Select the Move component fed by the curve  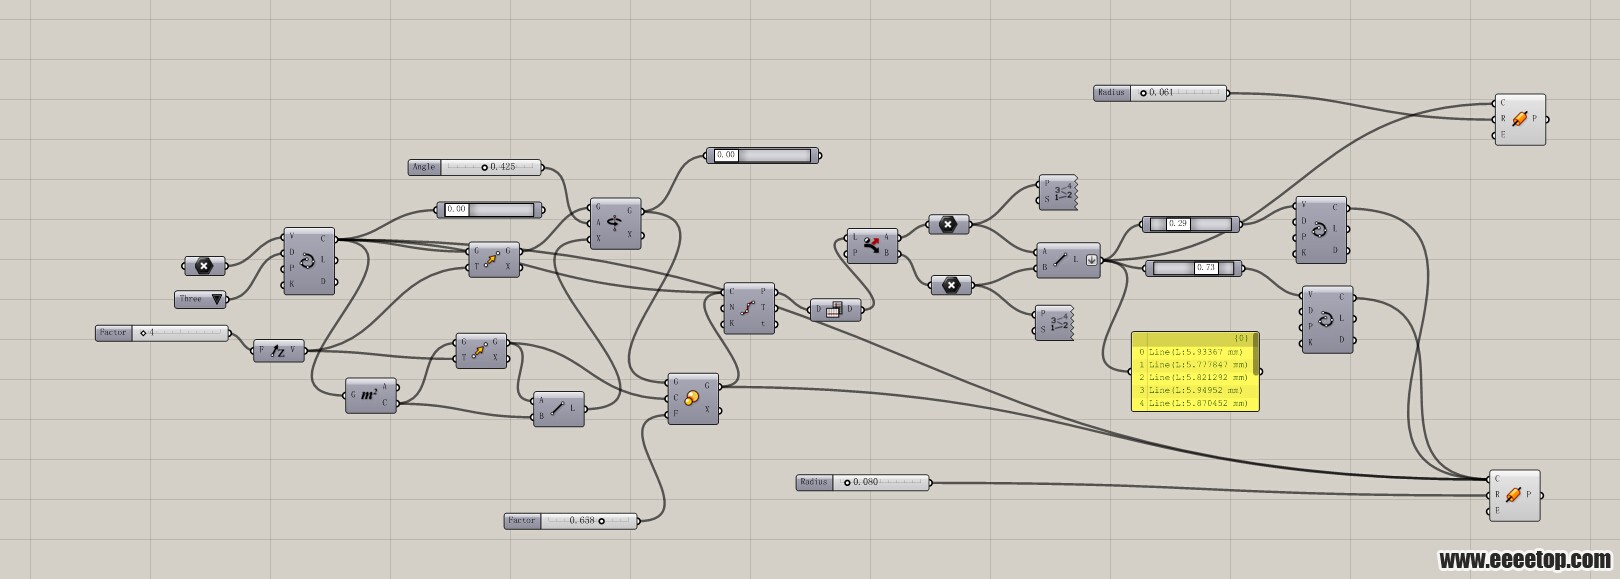tap(494, 260)
